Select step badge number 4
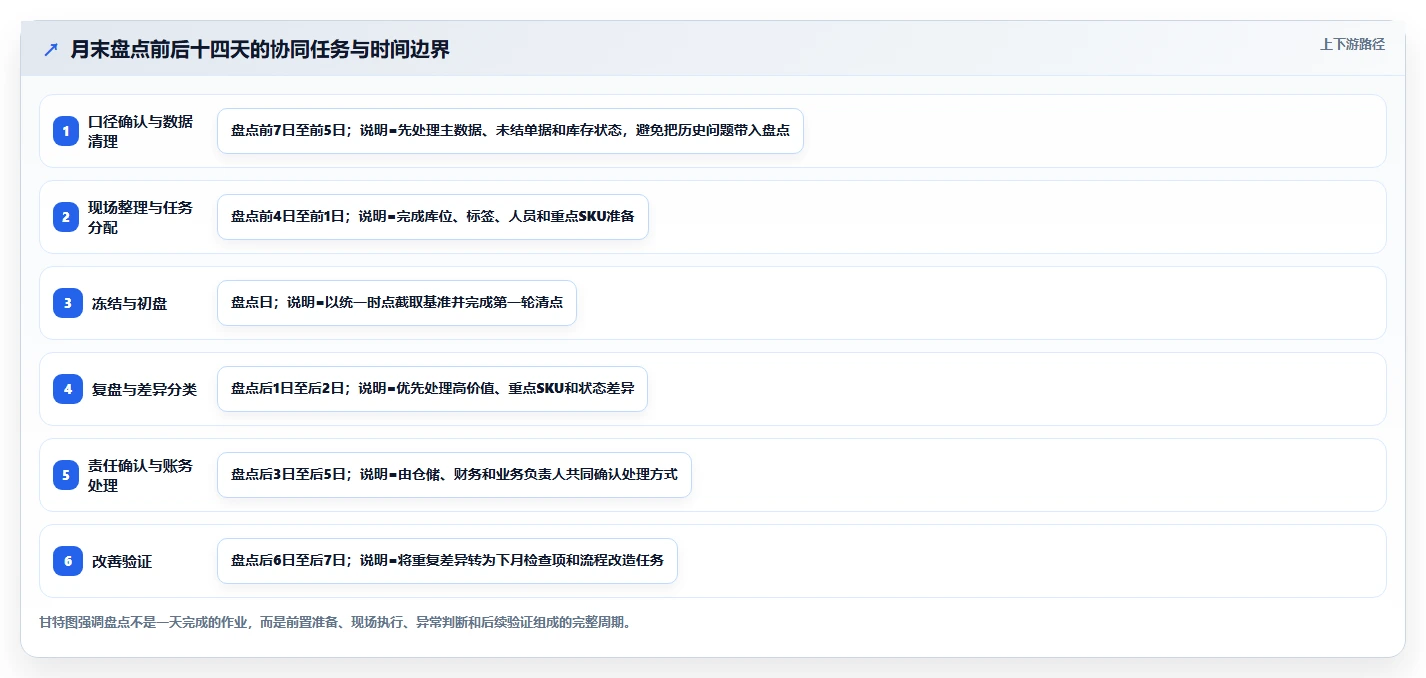Viewport: 1426px width, 678px height. tap(67, 389)
